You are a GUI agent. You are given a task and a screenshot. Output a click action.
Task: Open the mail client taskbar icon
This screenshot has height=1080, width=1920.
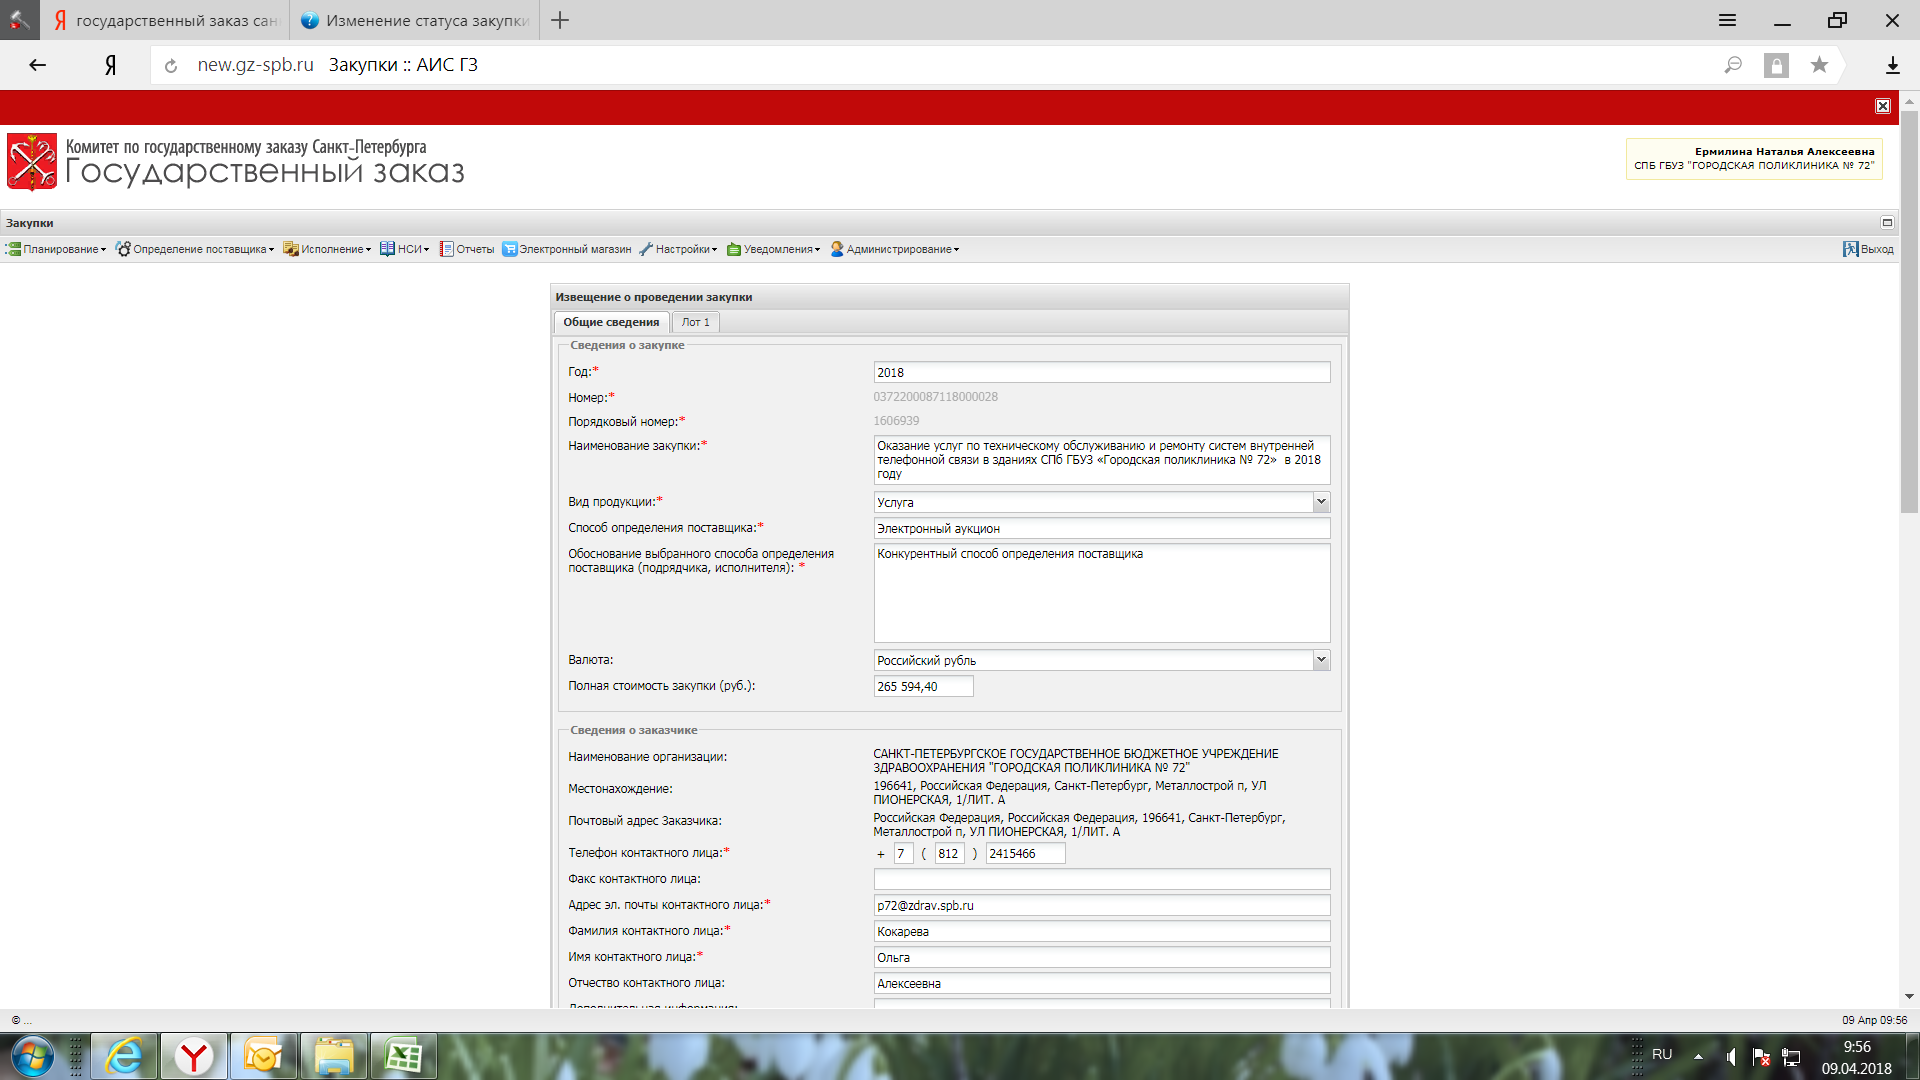click(x=264, y=1057)
